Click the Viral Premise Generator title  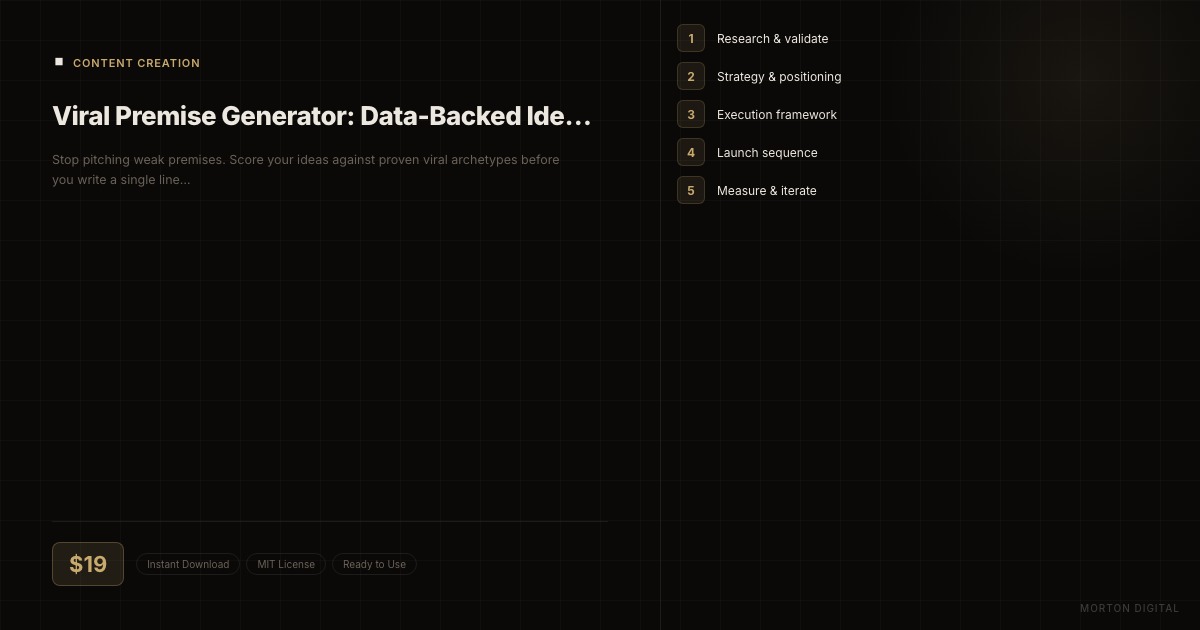[322, 116]
